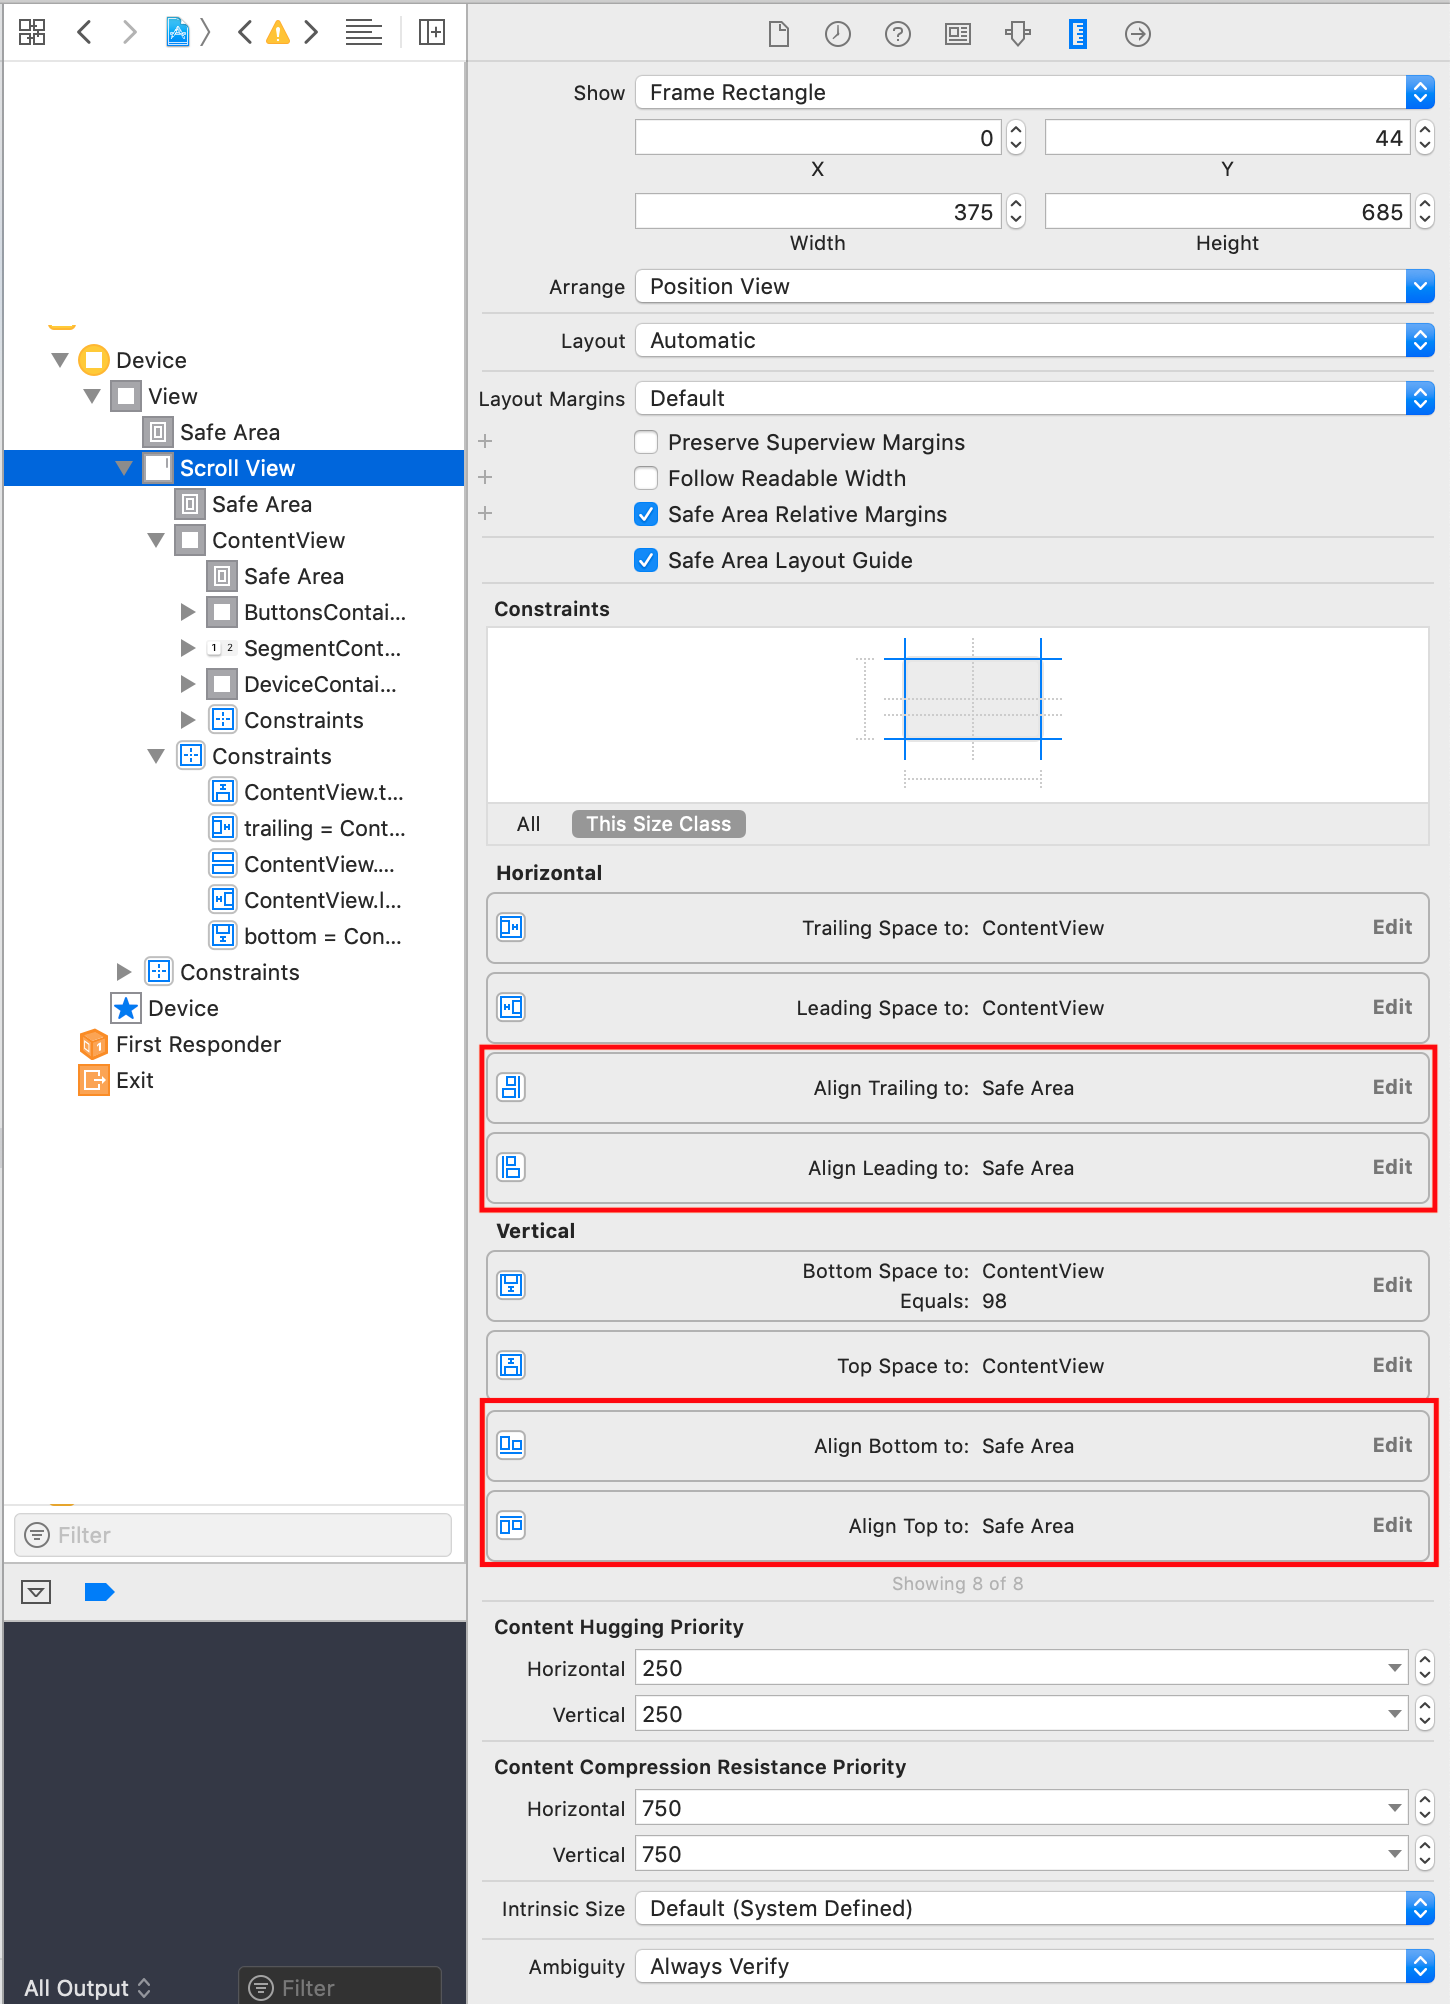Click the storyboard file icon in jump bar
This screenshot has width=1450, height=2004.
point(178,32)
